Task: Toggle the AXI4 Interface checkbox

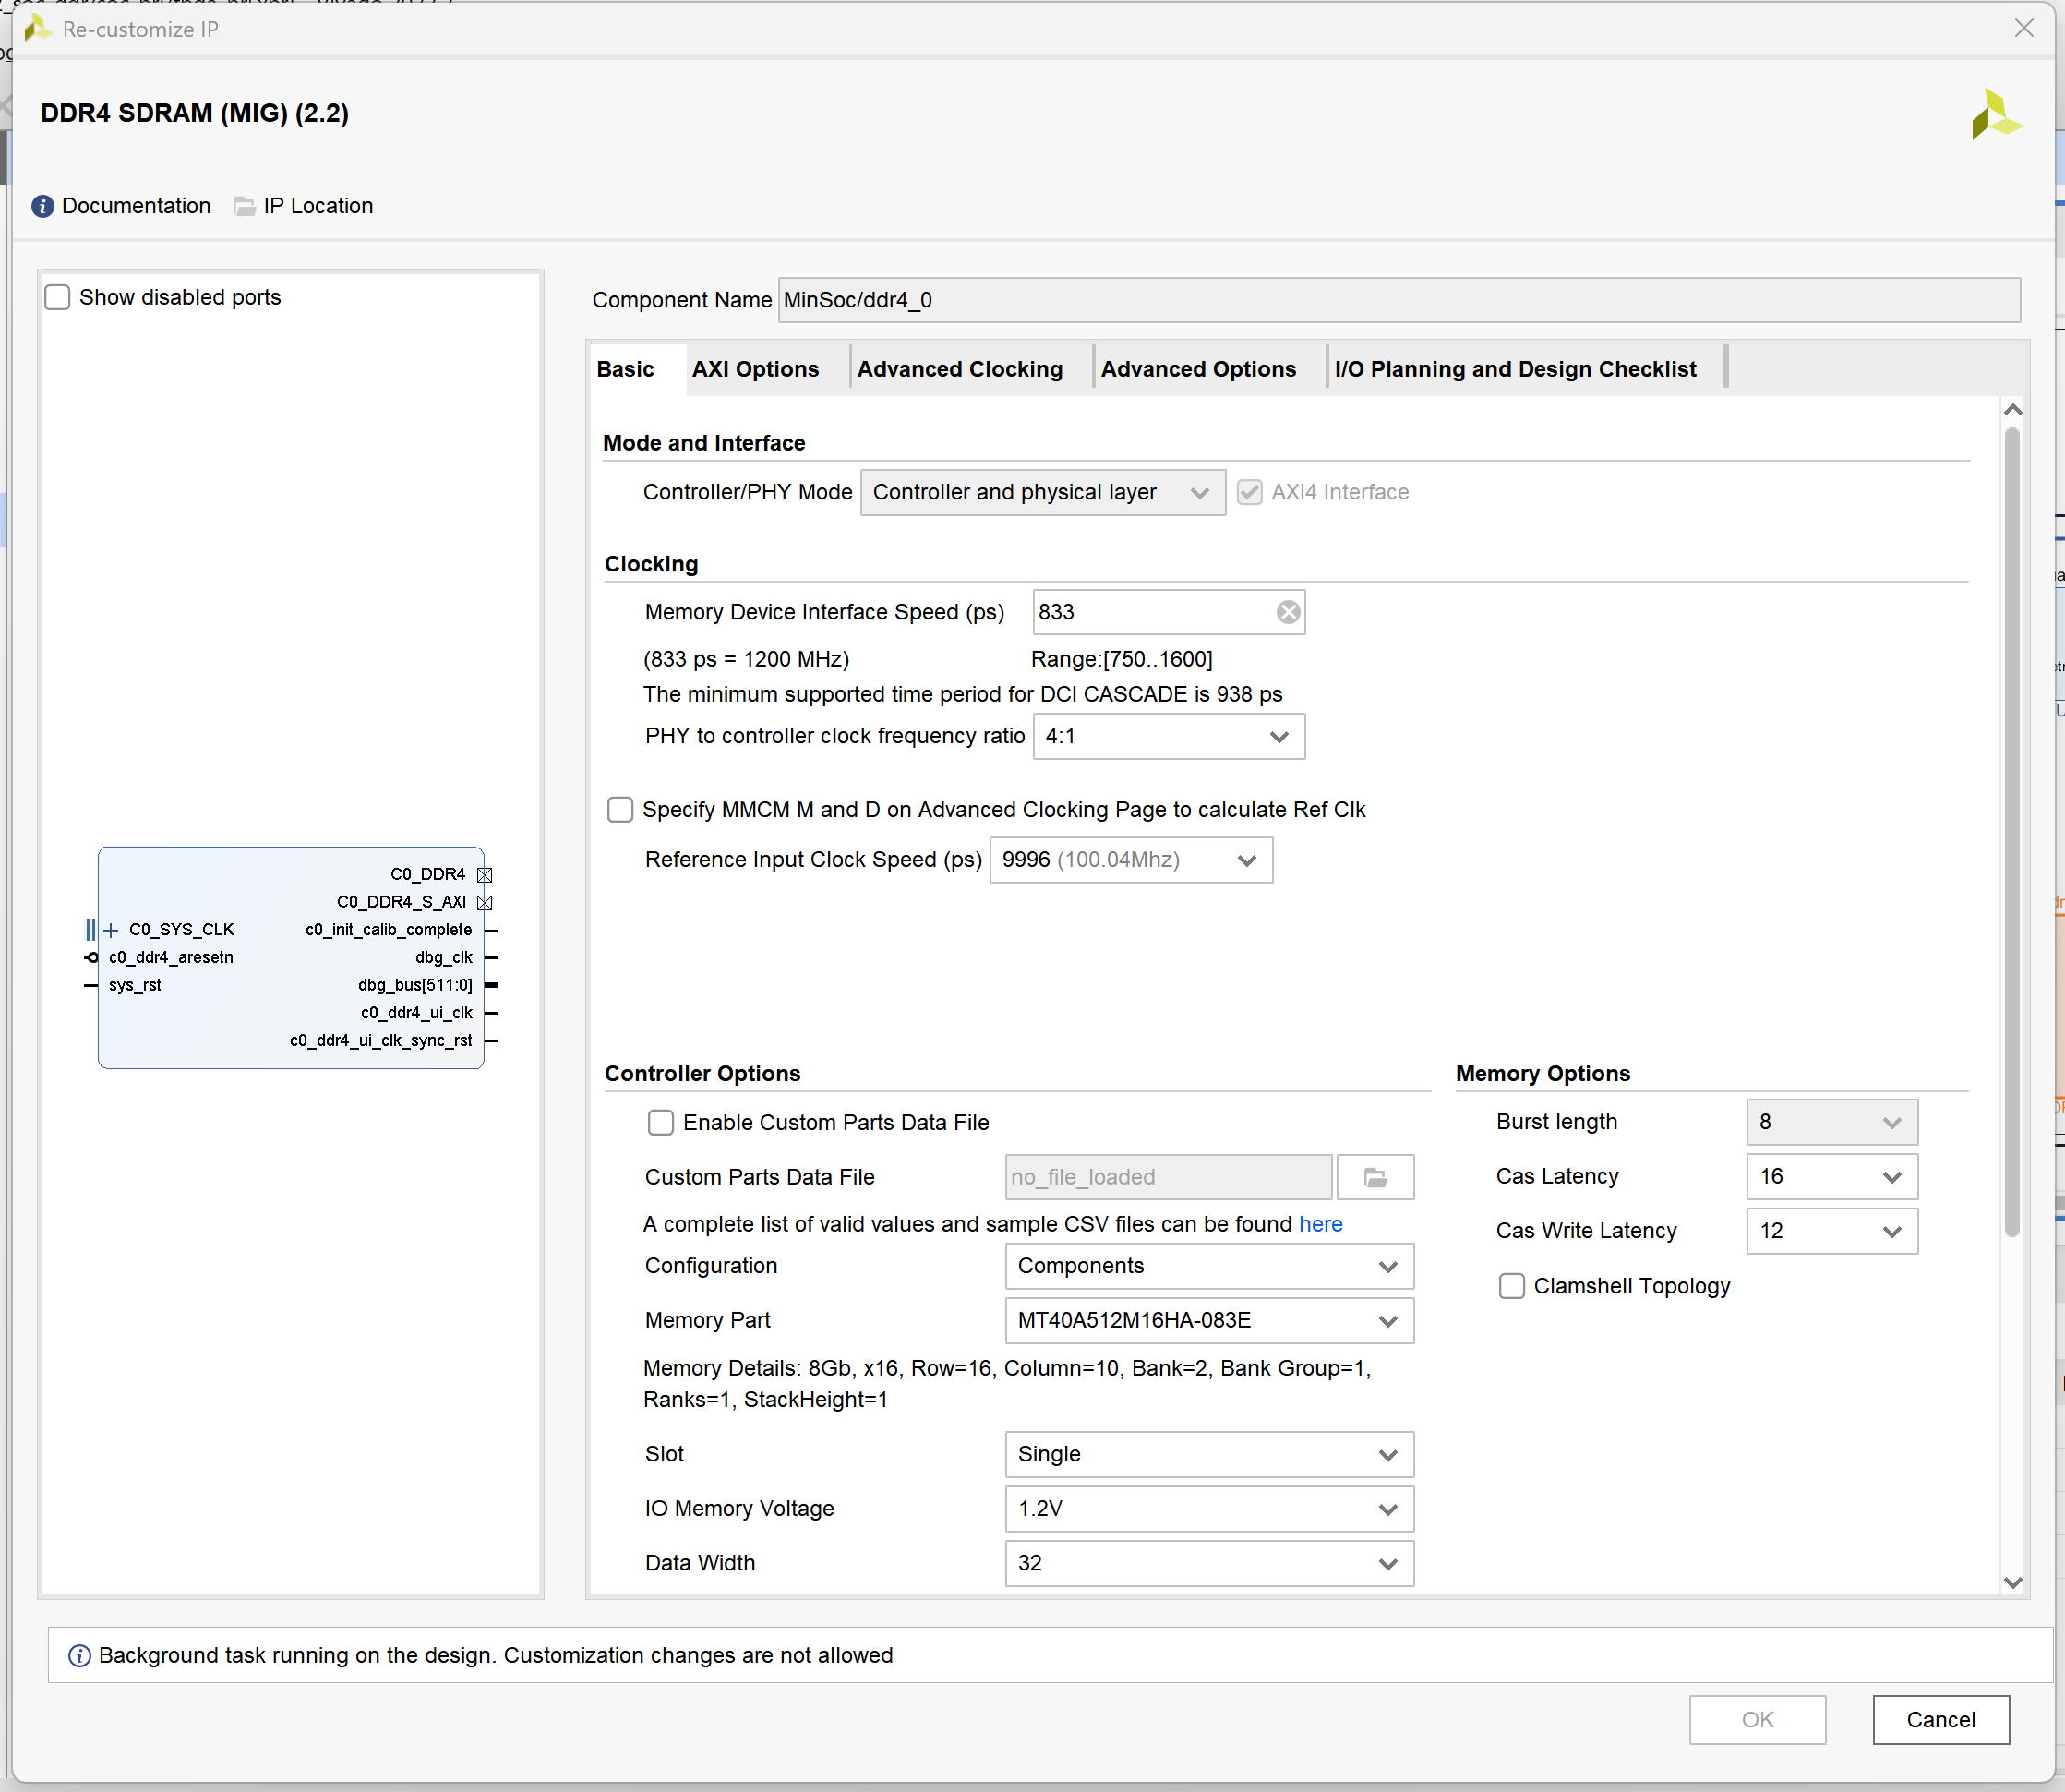Action: [1249, 492]
